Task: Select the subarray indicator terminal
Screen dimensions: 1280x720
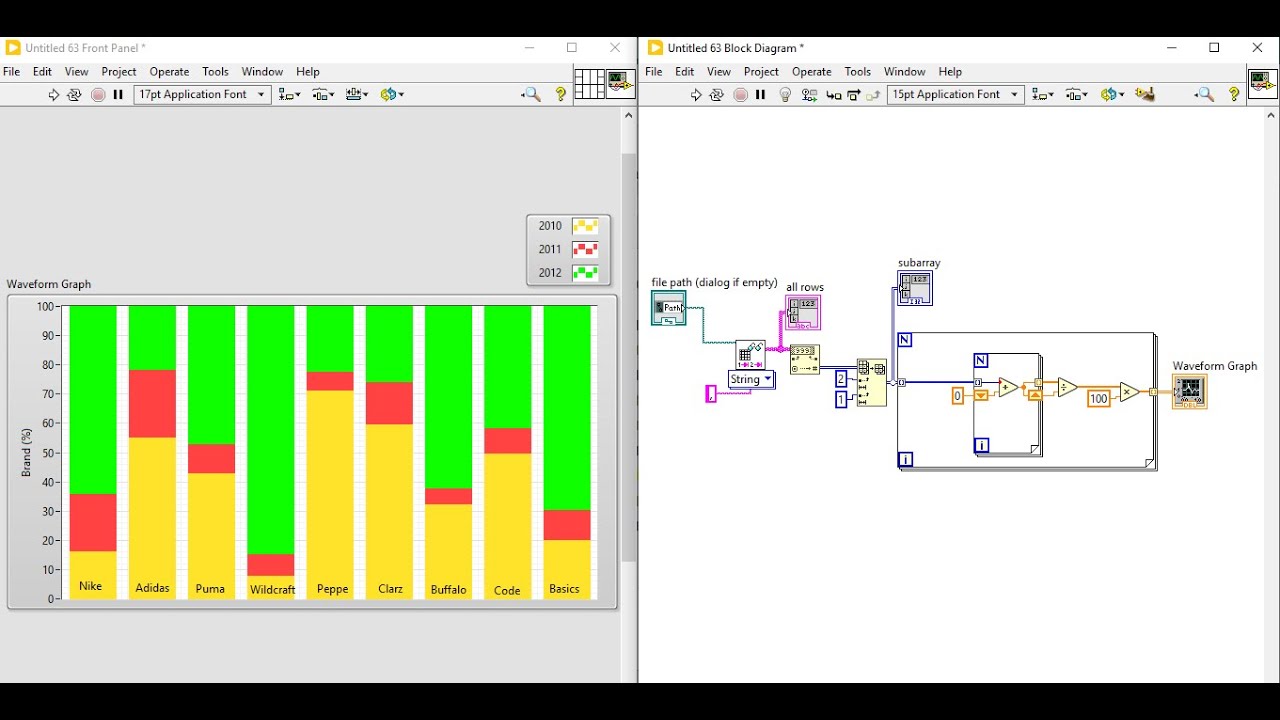Action: pos(915,289)
